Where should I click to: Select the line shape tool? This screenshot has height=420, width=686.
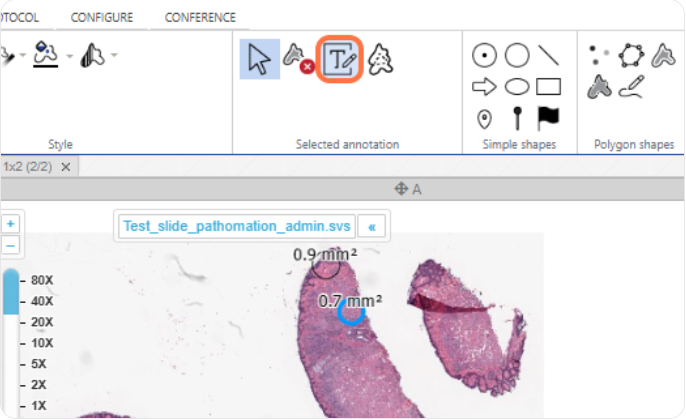pyautogui.click(x=548, y=55)
